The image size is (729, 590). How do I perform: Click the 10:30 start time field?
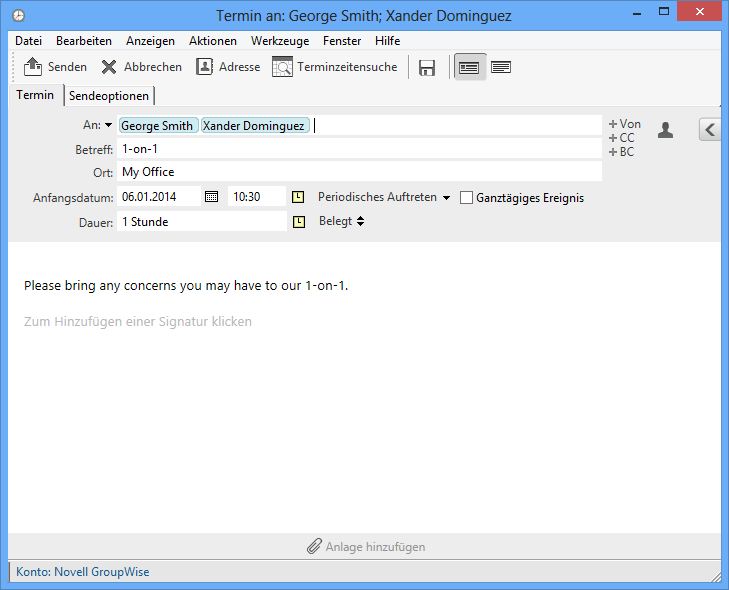click(x=257, y=197)
